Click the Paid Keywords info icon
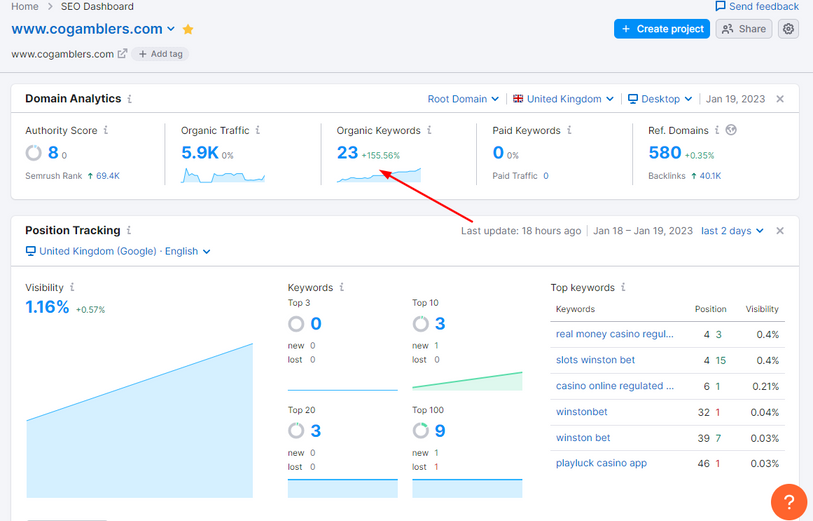The height and width of the screenshot is (521, 813). (x=569, y=130)
